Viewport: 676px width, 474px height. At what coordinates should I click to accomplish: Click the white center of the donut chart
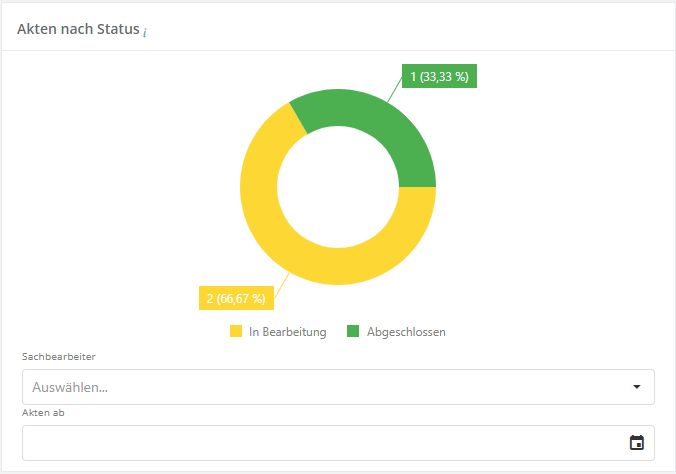338,187
